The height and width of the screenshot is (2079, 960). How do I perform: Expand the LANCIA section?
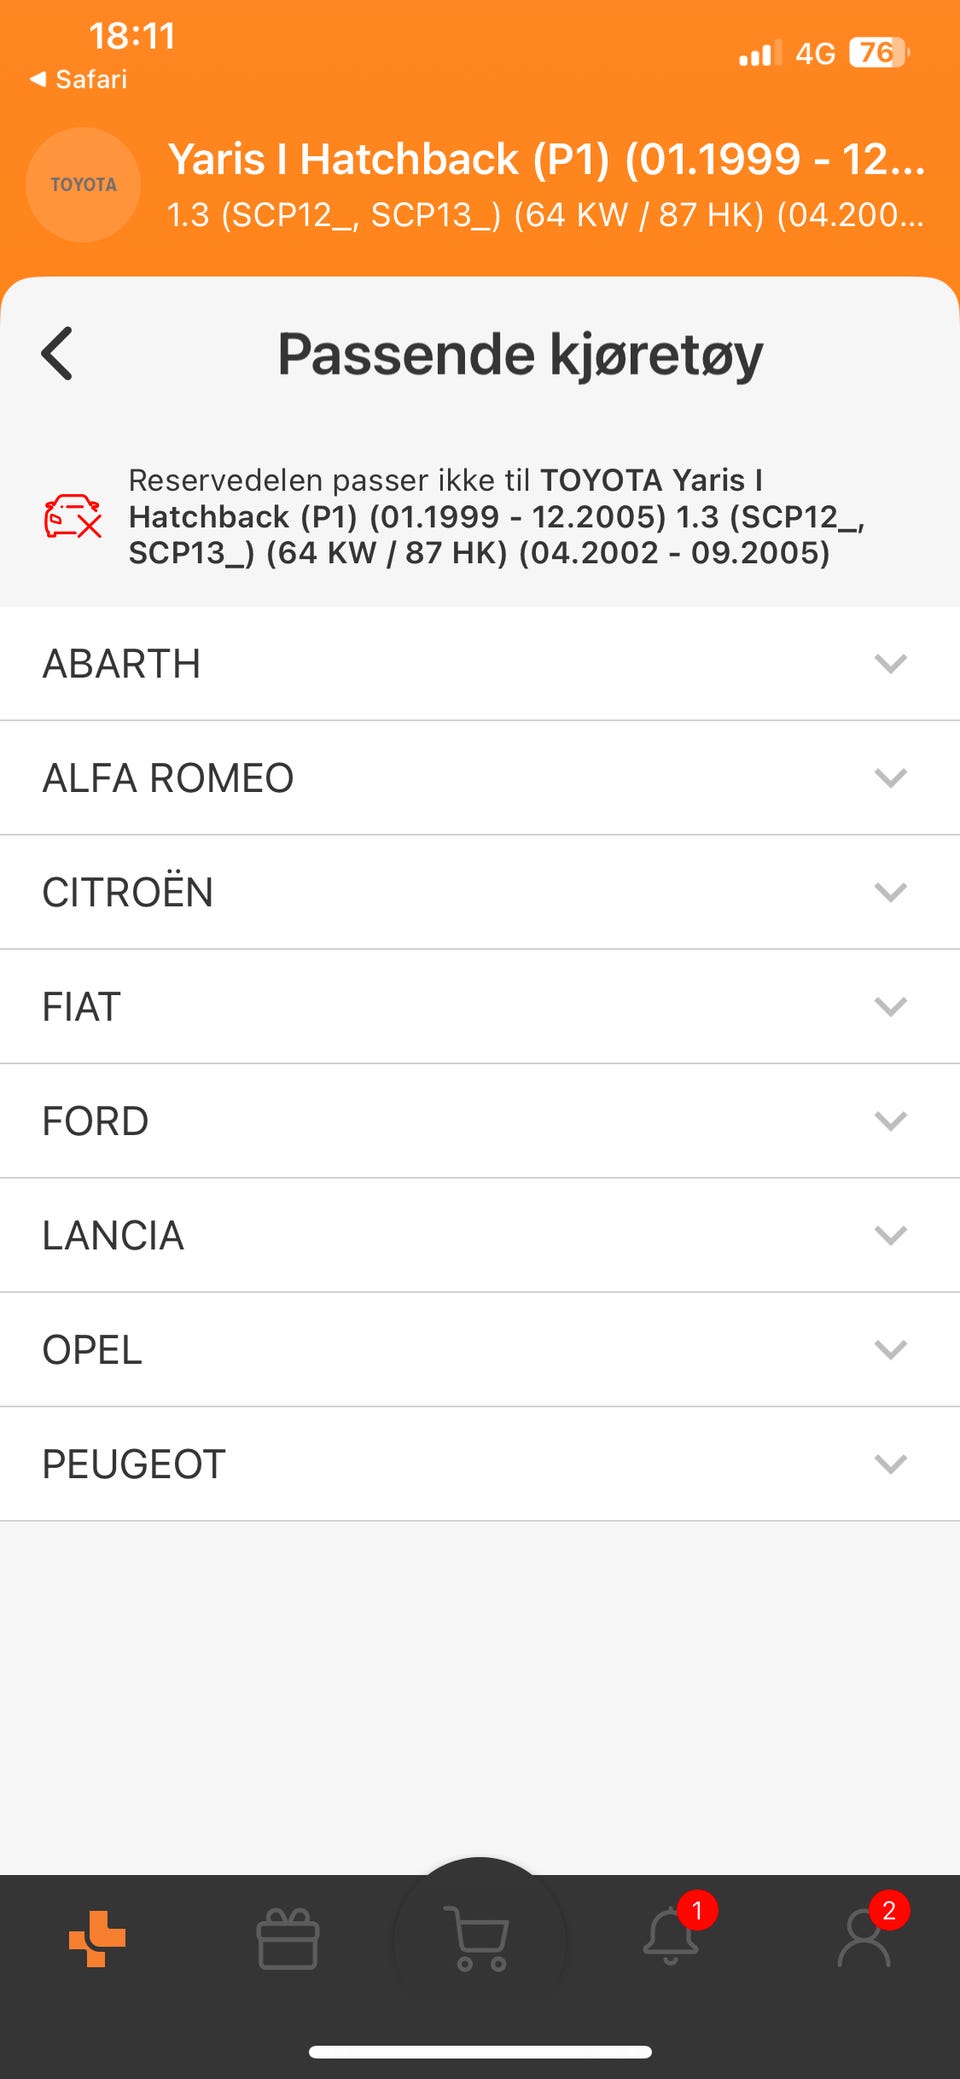[x=889, y=1235]
